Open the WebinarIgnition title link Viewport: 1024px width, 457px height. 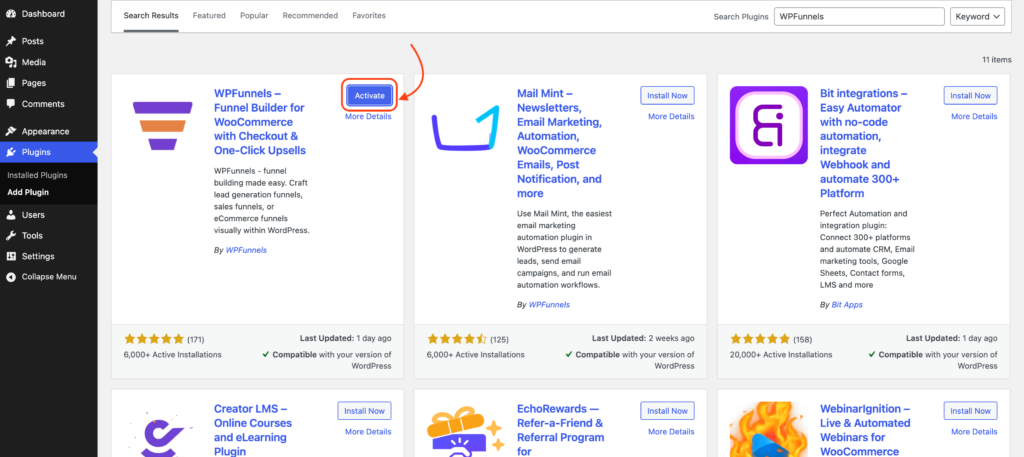[x=865, y=430]
